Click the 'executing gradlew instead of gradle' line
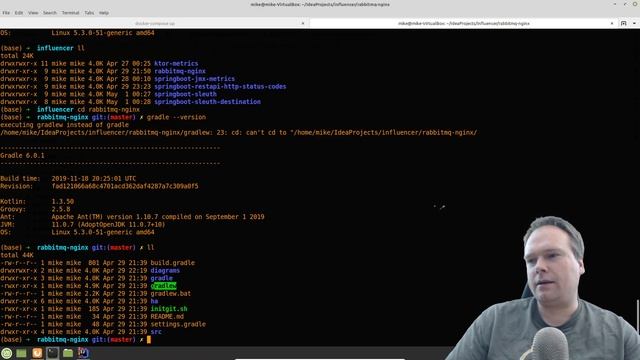 tap(64, 125)
